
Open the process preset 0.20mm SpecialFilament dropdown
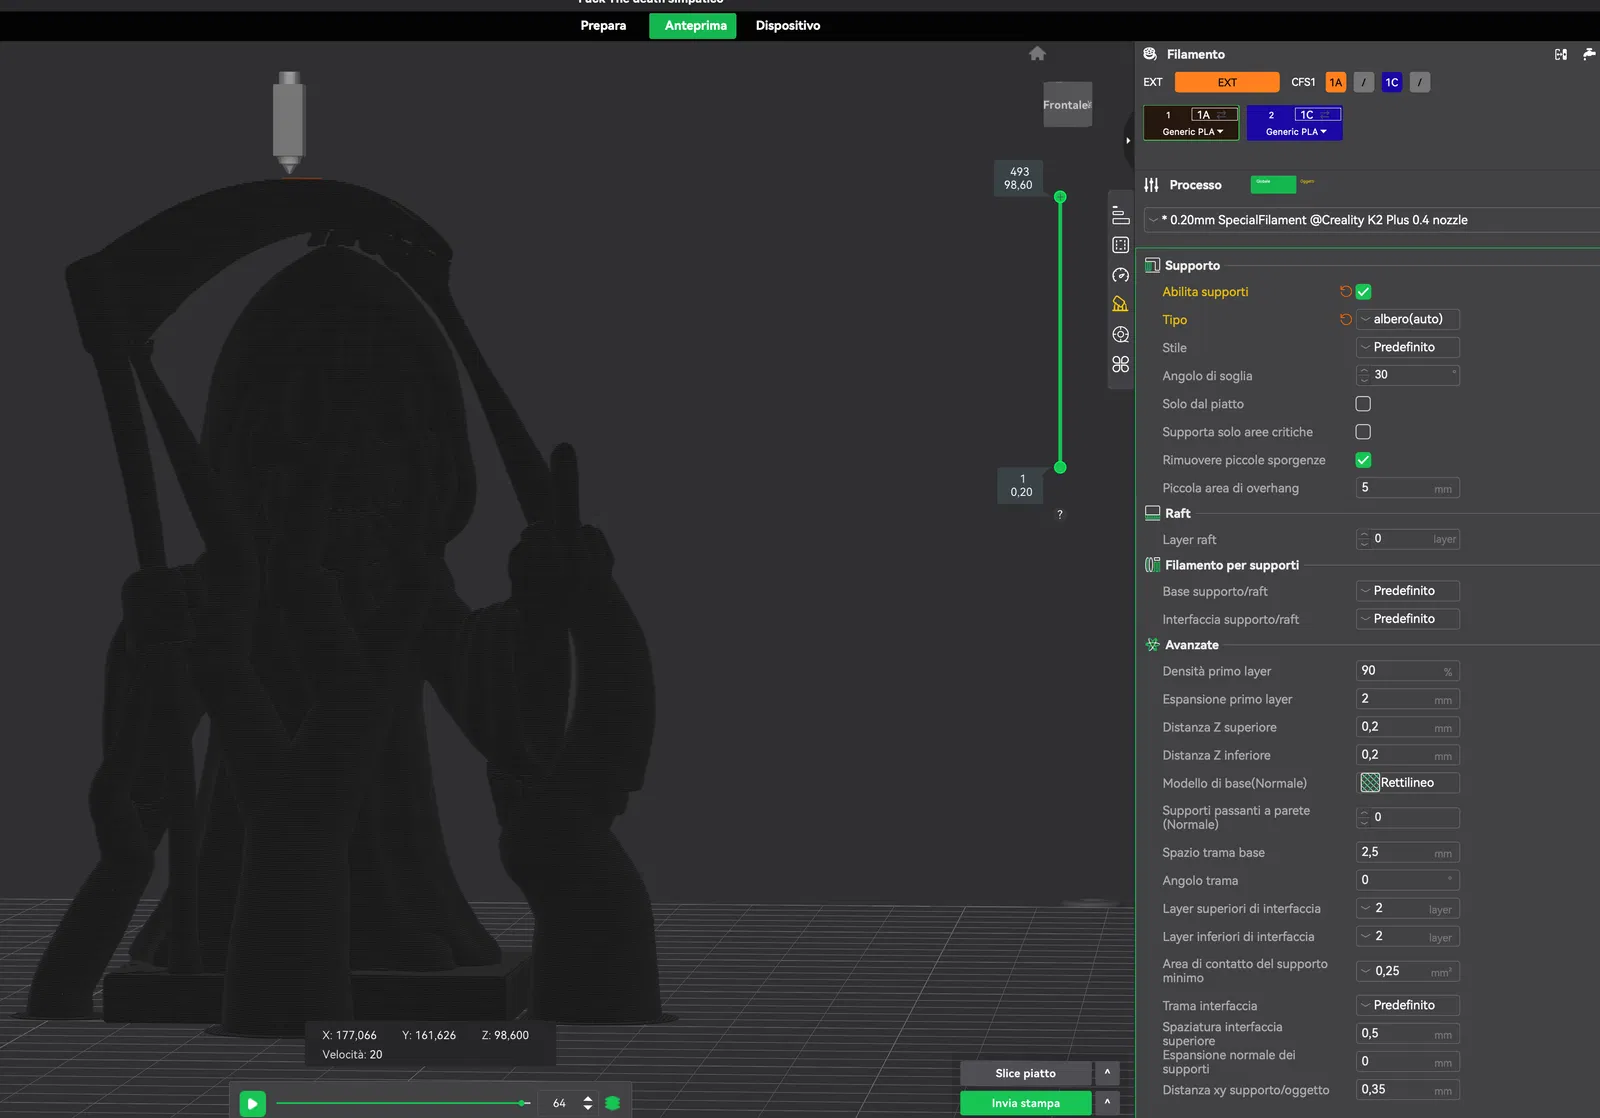pos(1372,220)
